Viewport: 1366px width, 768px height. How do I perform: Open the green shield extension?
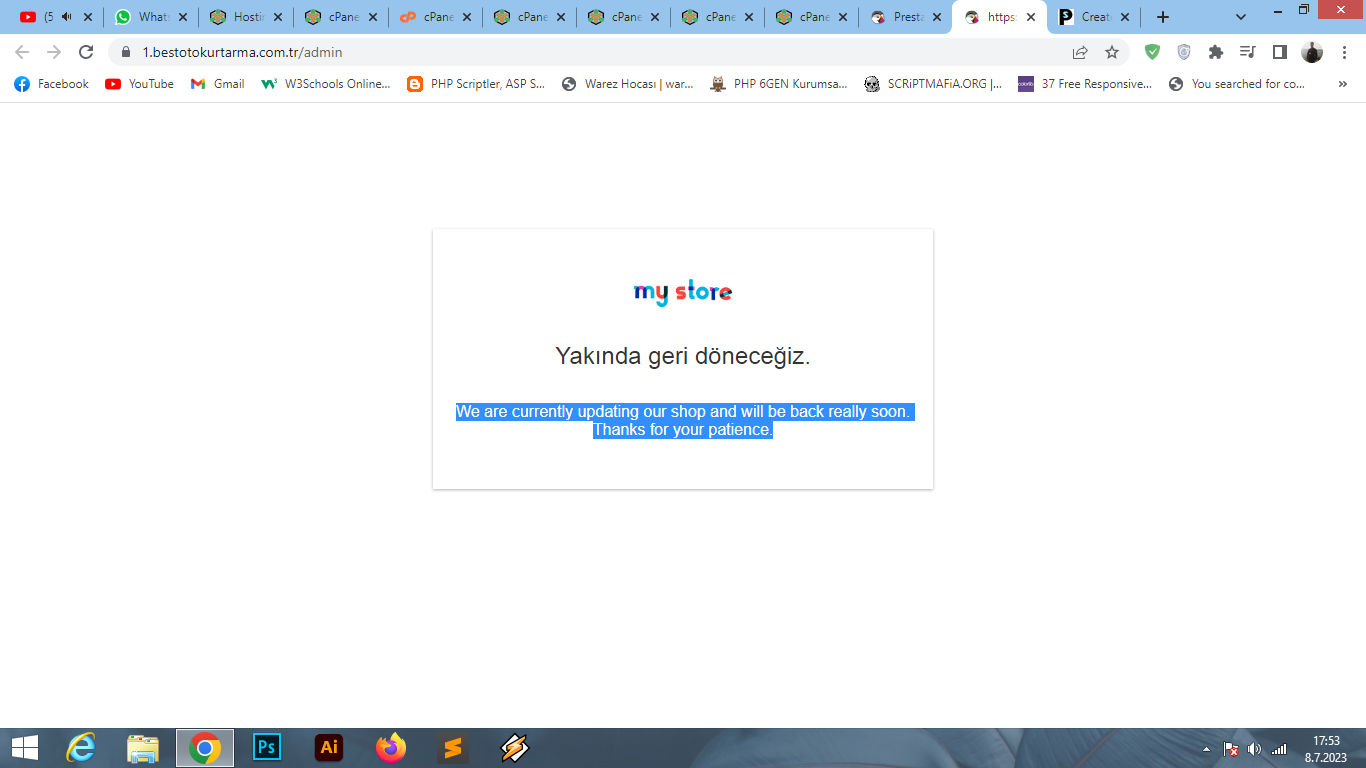coord(1152,52)
